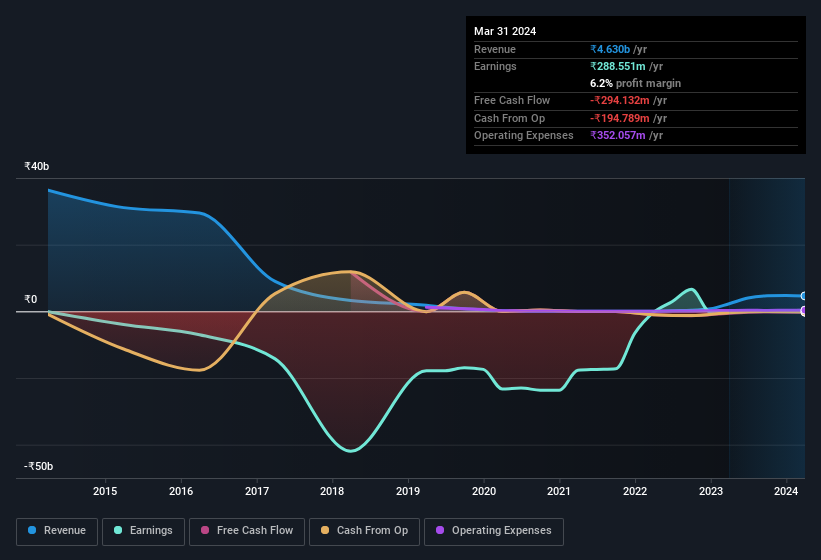Click the pink Free Cash Flow legend dot
The height and width of the screenshot is (560, 821).
coord(205,530)
